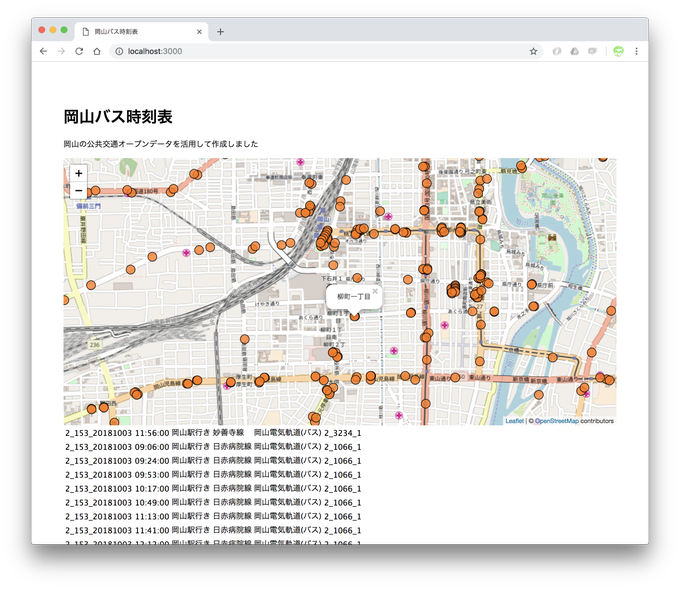Open the Leaflet attribution link
The width and height of the screenshot is (680, 589).
click(514, 421)
